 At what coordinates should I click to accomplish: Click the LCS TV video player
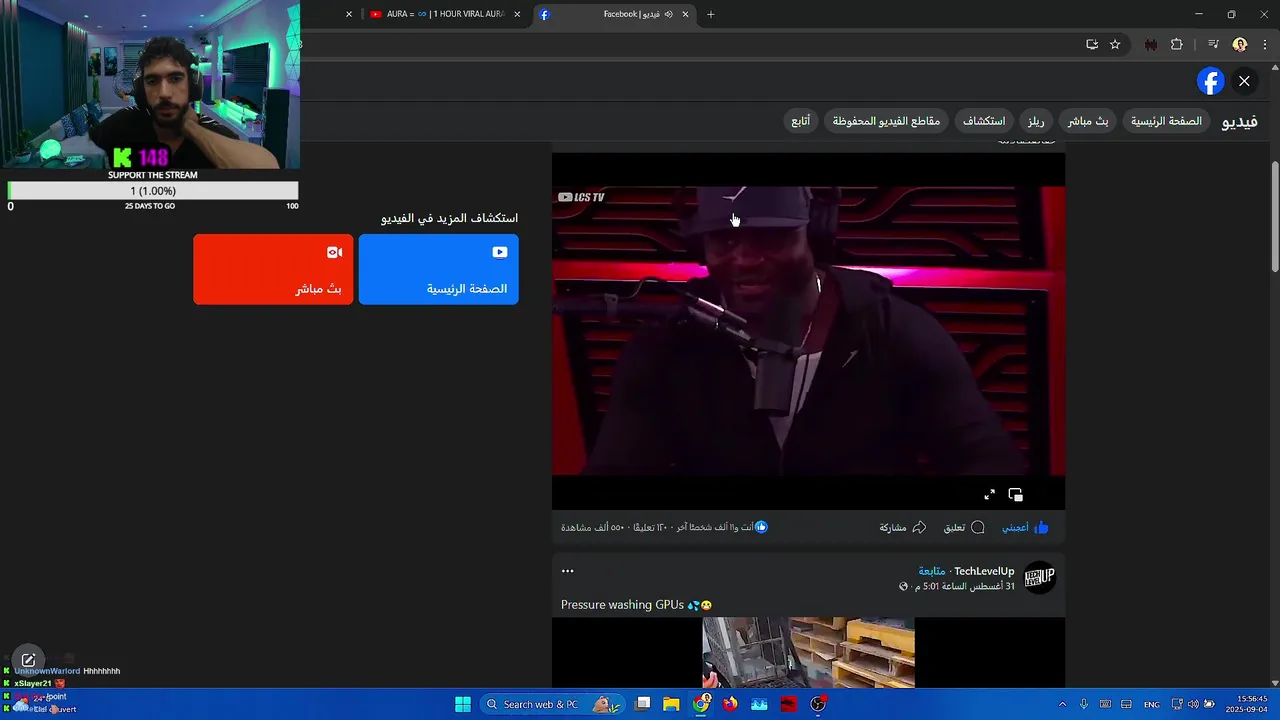coord(808,330)
